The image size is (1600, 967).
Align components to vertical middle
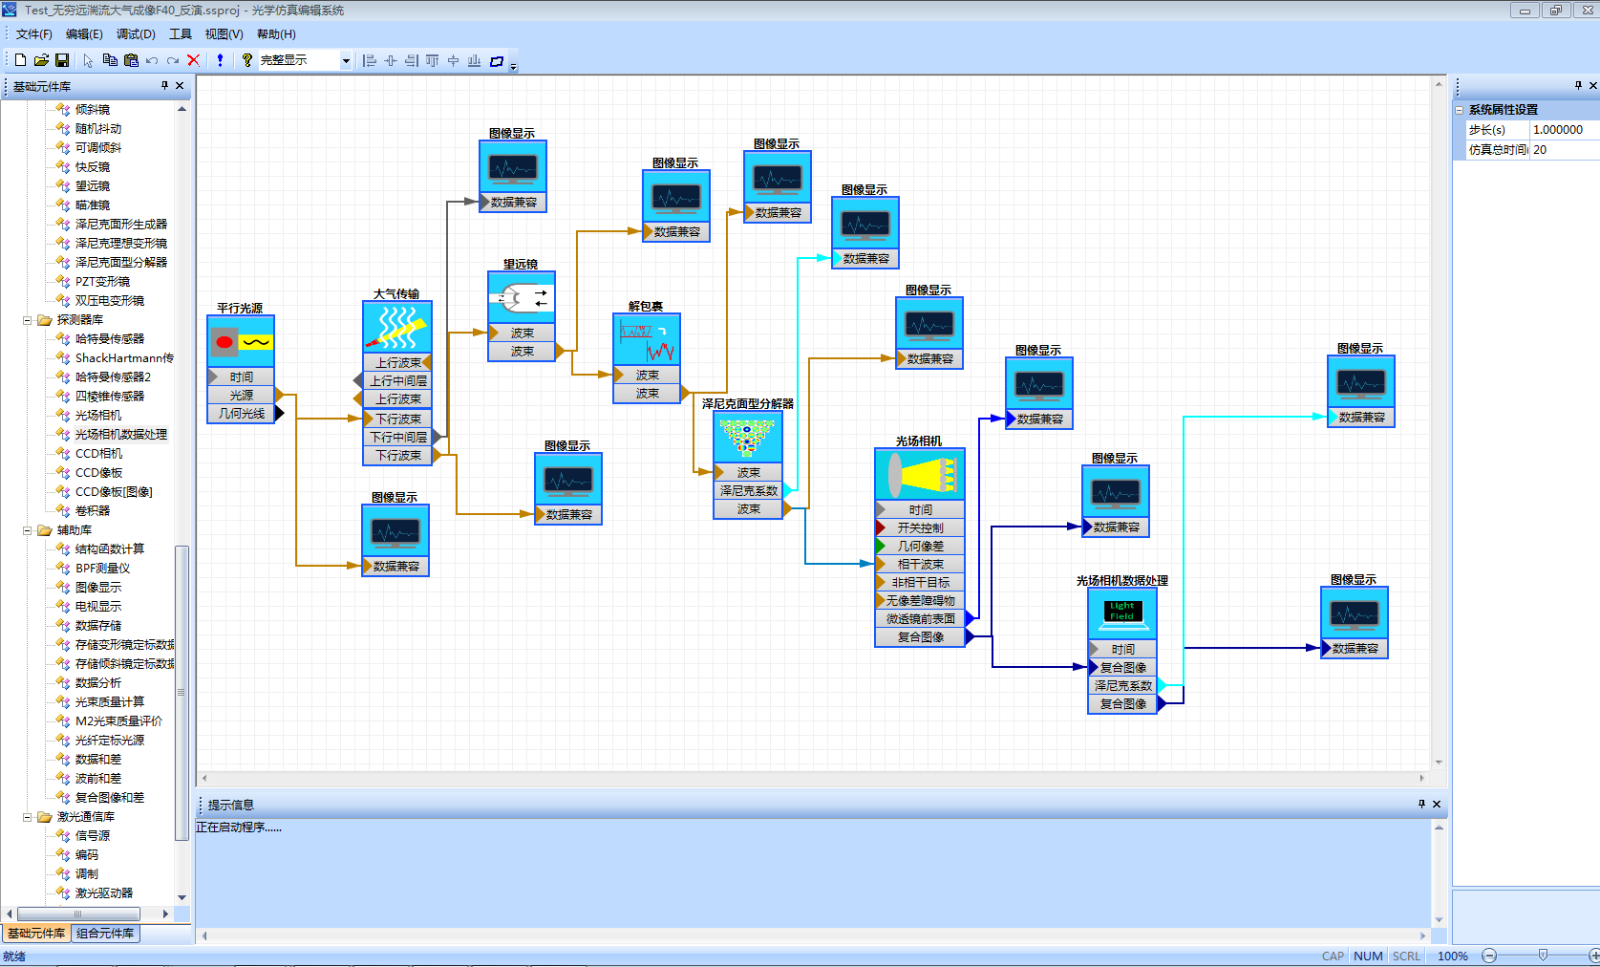[x=453, y=61]
